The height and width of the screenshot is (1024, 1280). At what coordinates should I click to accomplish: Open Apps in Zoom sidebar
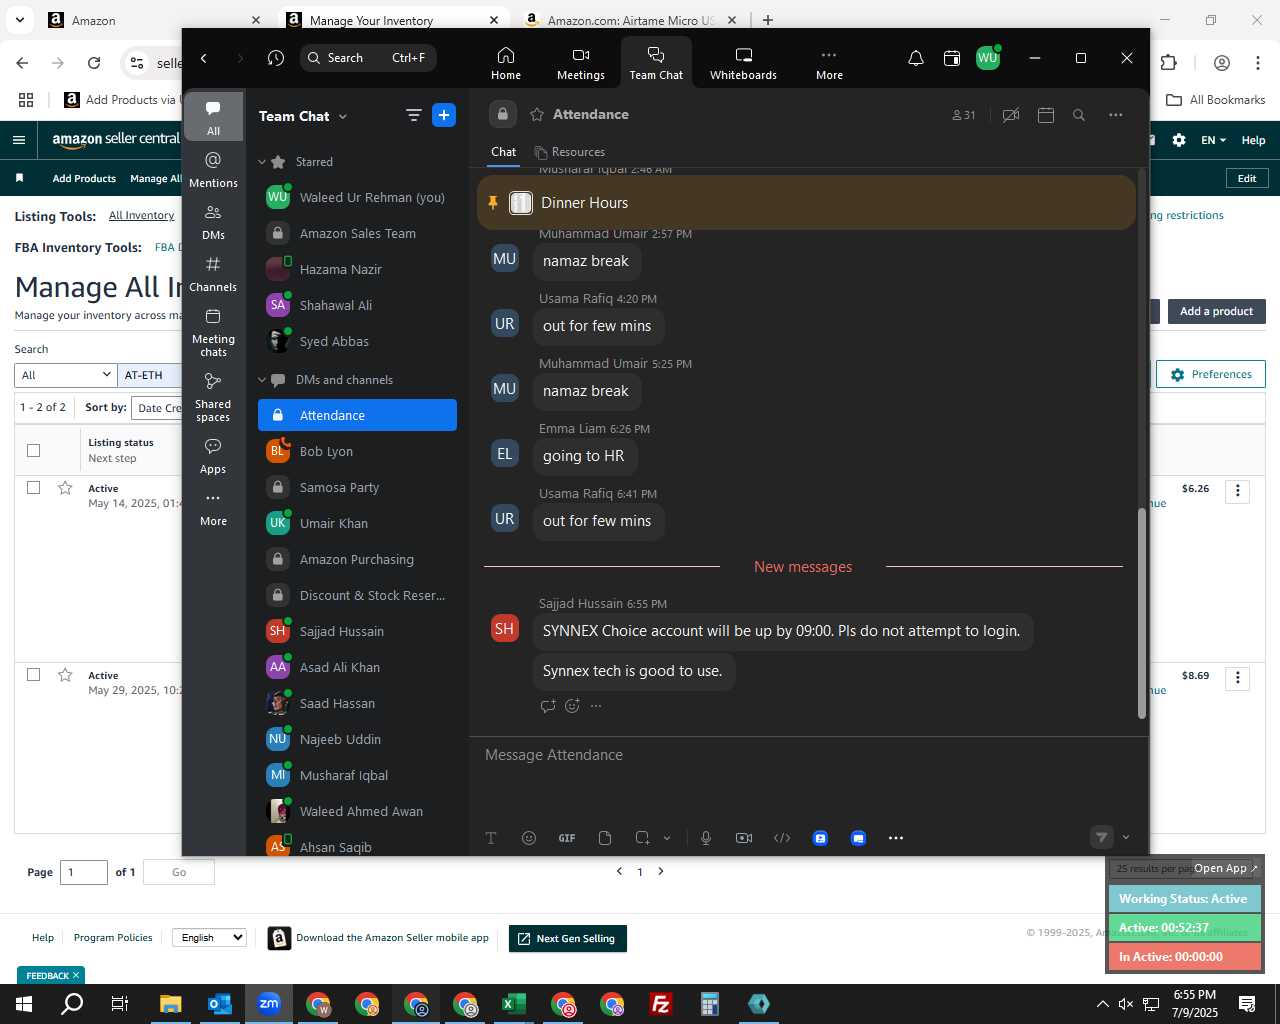coord(213,455)
